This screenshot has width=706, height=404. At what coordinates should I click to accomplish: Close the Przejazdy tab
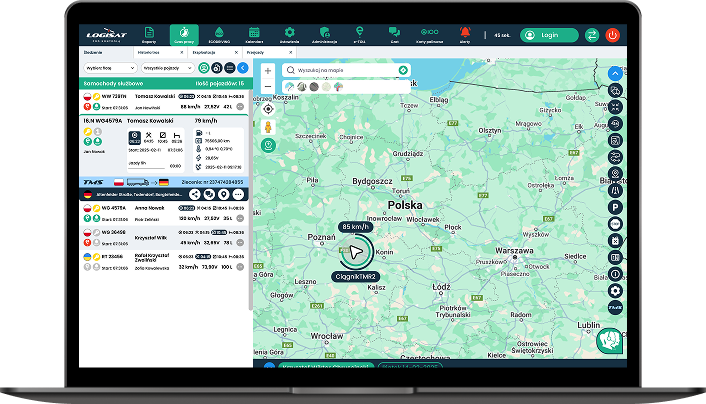tap(290, 53)
